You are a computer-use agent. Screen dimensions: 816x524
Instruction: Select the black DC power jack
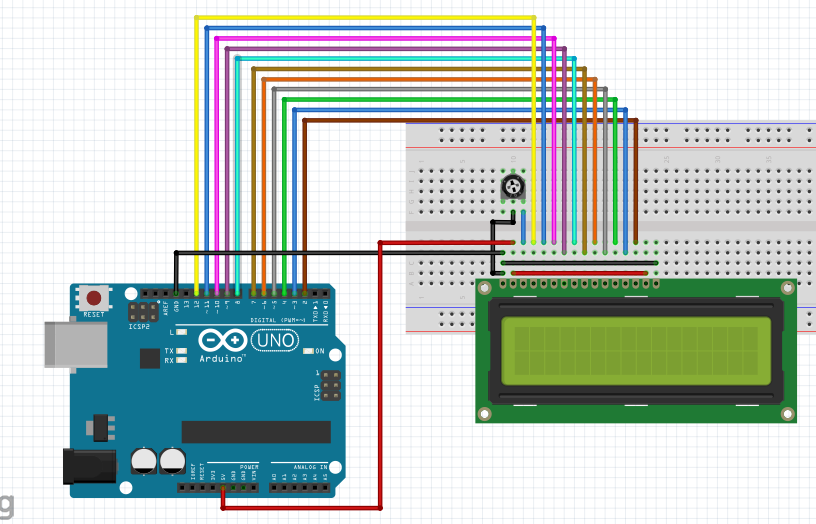coord(90,466)
